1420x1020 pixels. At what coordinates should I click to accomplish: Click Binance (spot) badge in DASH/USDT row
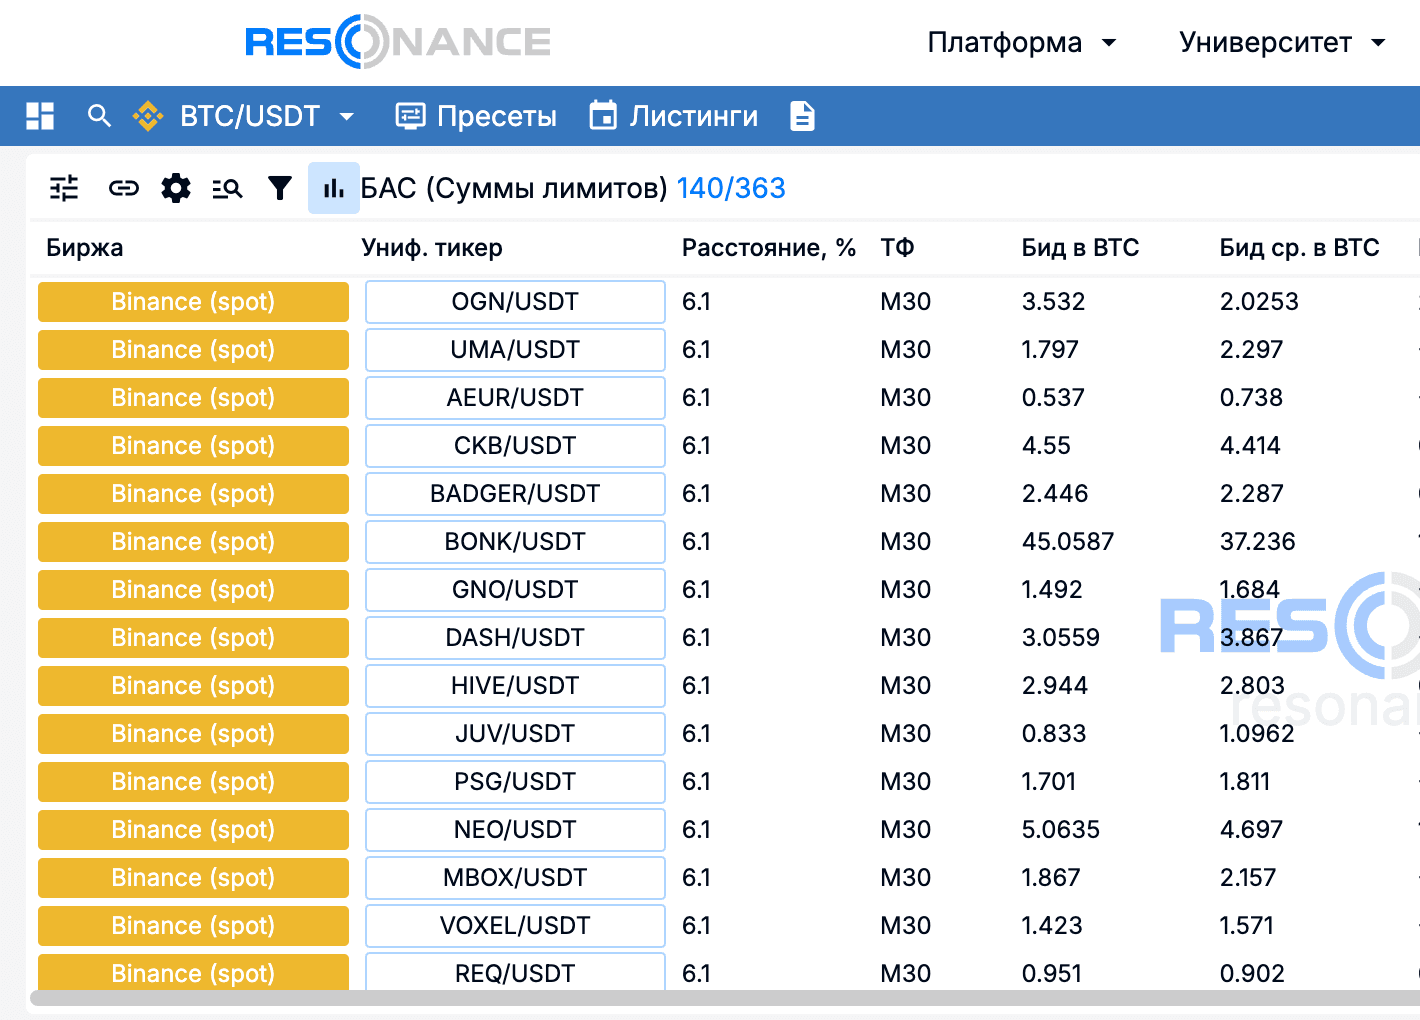[x=193, y=638]
